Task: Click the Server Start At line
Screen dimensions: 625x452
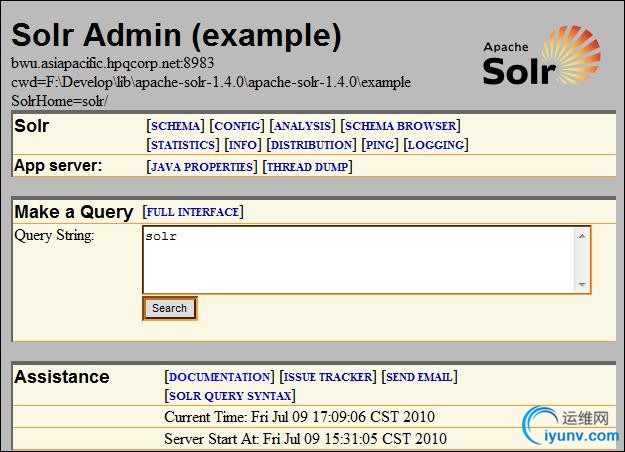Action: [x=305, y=438]
